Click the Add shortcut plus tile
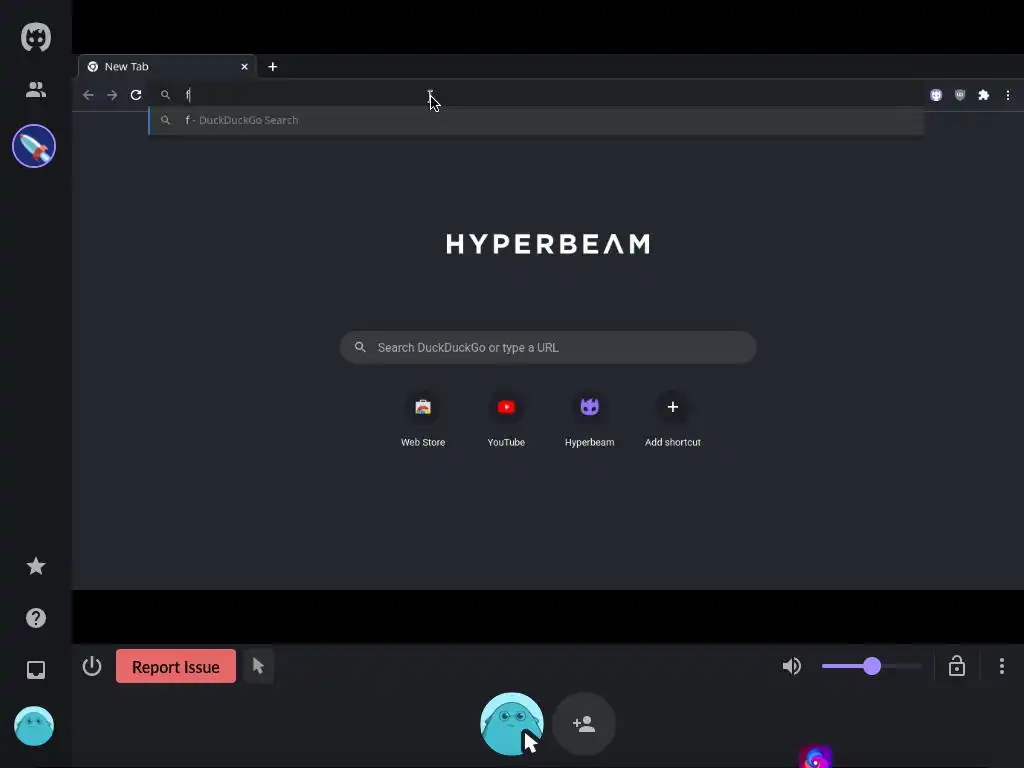This screenshot has width=1024, height=768. pos(673,419)
